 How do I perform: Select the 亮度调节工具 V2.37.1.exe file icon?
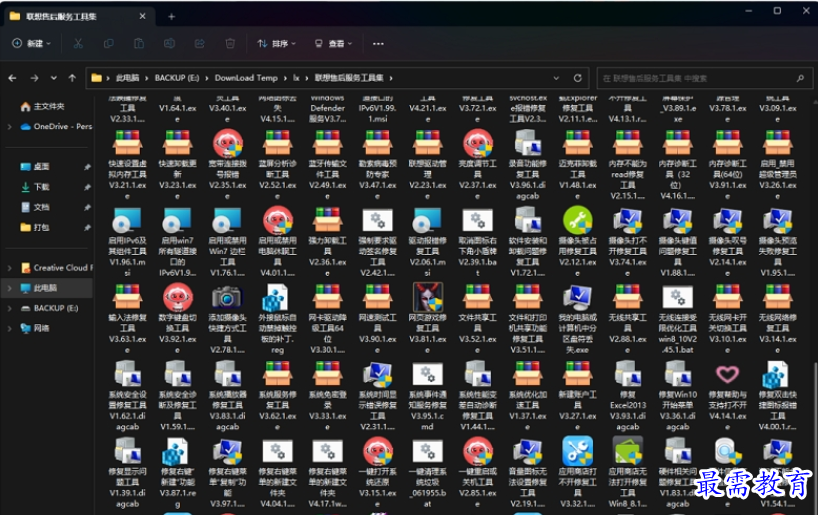click(477, 143)
